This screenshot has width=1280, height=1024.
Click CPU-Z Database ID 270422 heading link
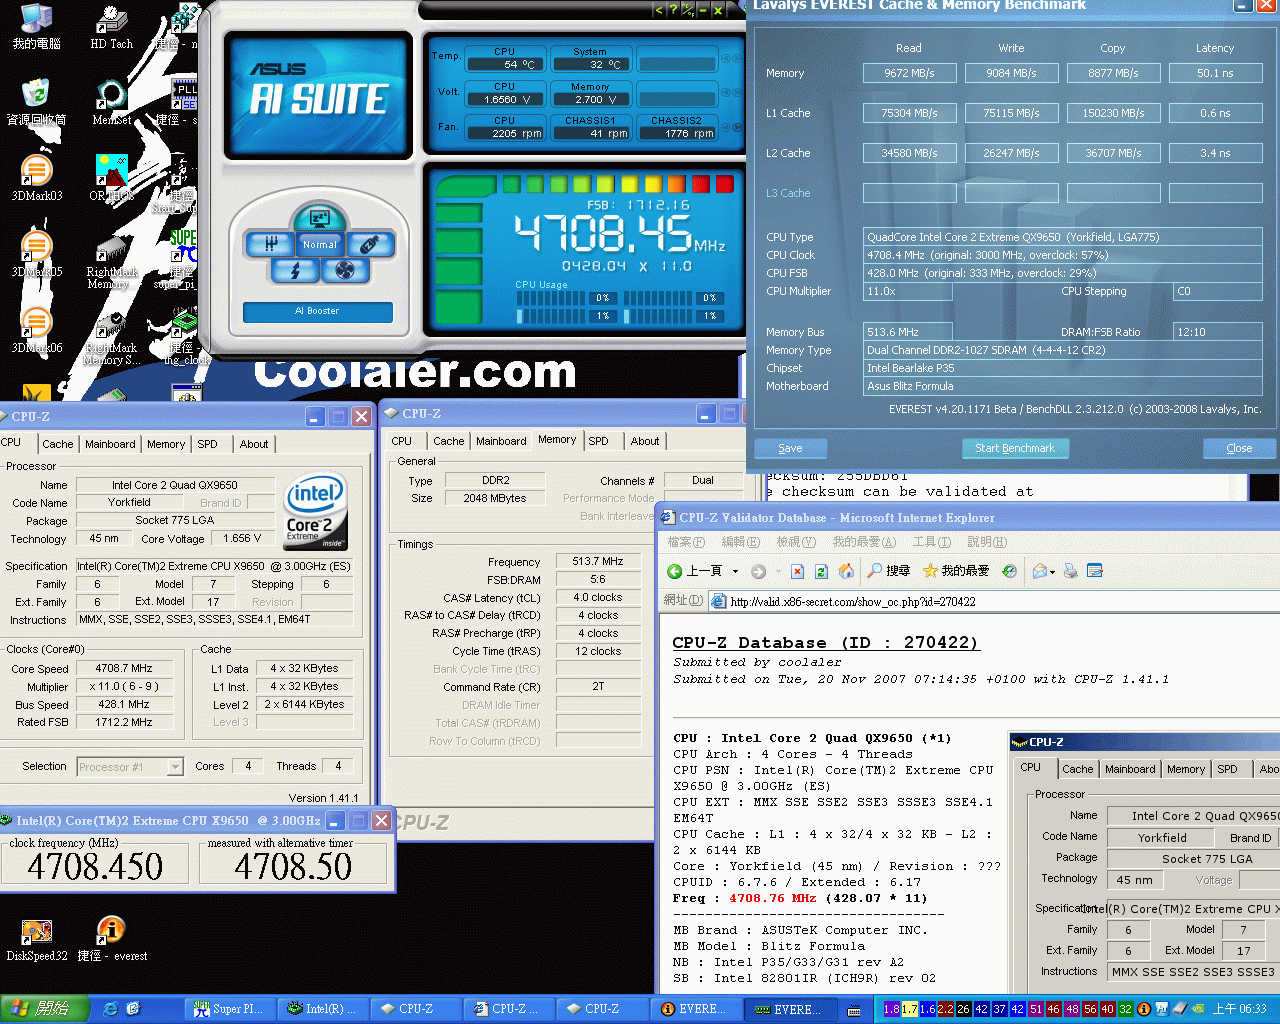coord(826,643)
